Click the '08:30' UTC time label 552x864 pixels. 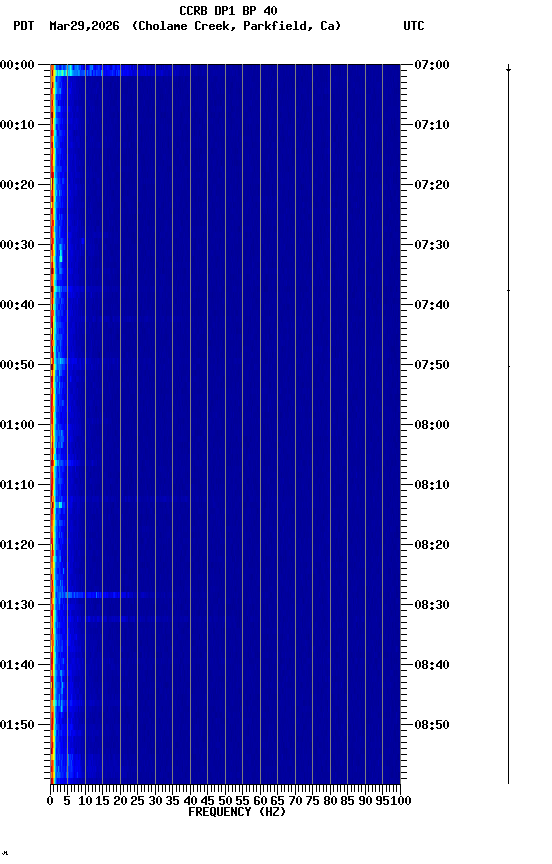(x=432, y=606)
